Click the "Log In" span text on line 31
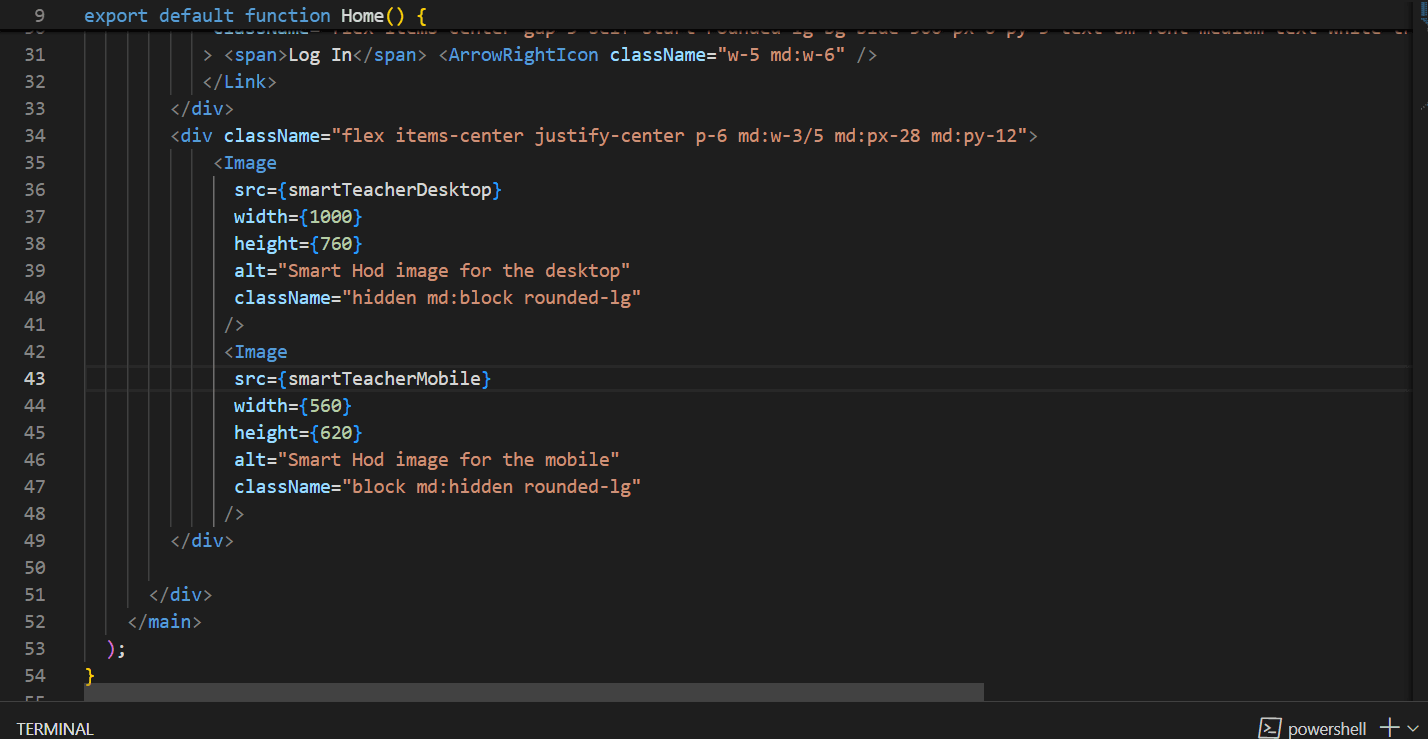This screenshot has height=739, width=1428. coord(320,55)
